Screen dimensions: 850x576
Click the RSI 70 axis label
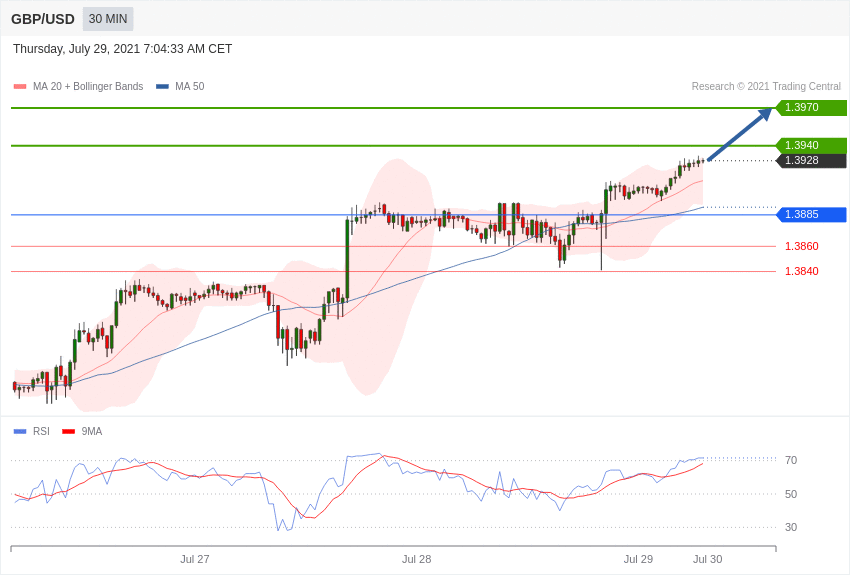point(791,461)
